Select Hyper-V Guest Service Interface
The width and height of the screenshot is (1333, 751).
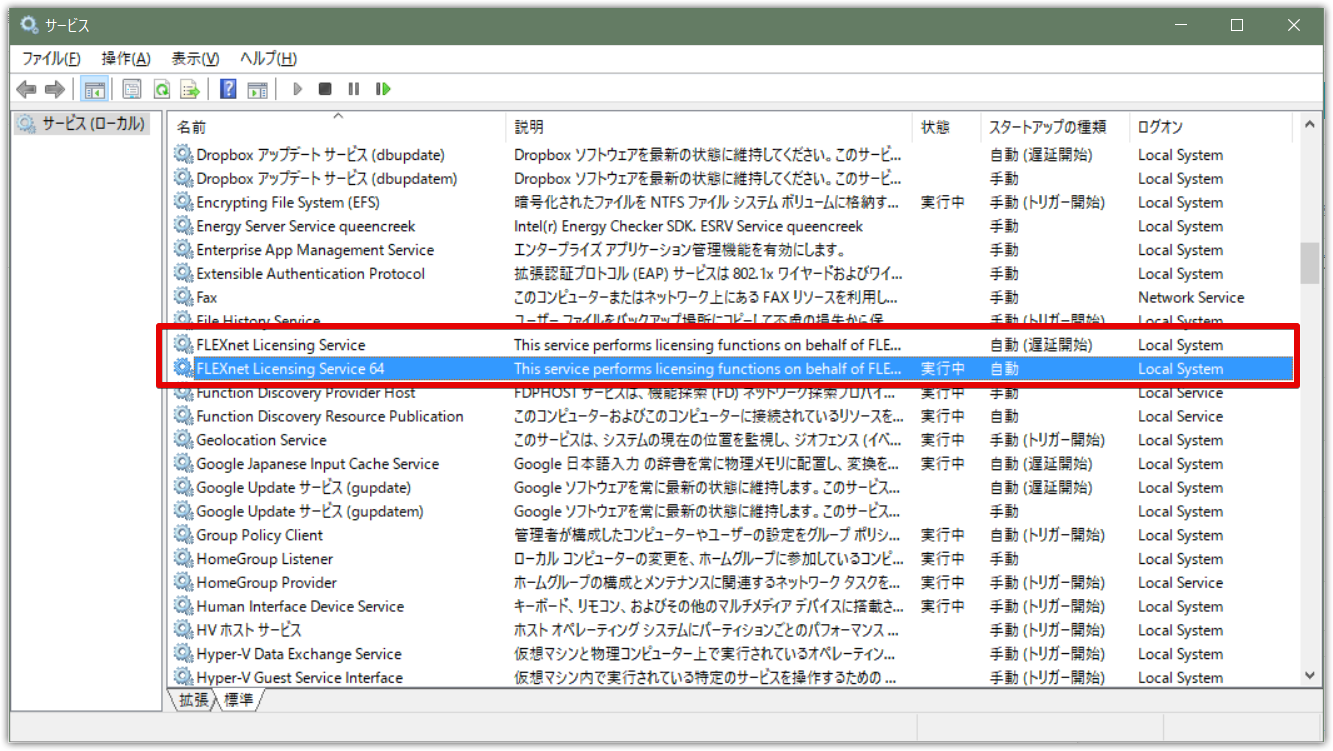pyautogui.click(x=732, y=678)
